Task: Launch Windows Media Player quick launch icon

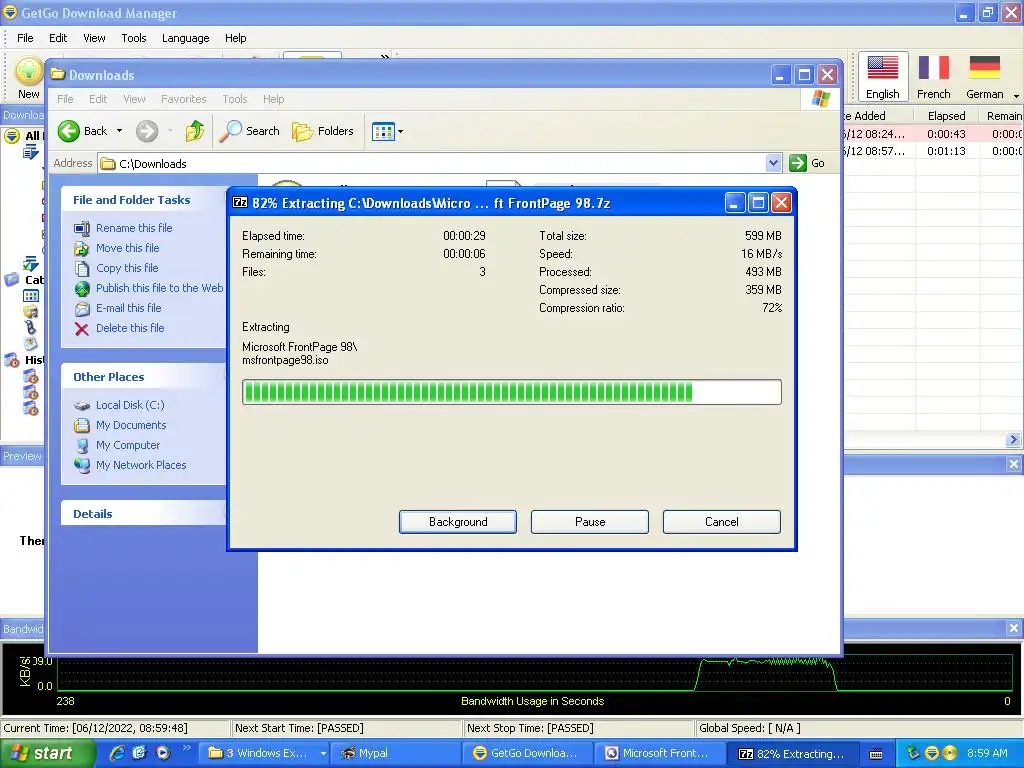Action: (163, 753)
